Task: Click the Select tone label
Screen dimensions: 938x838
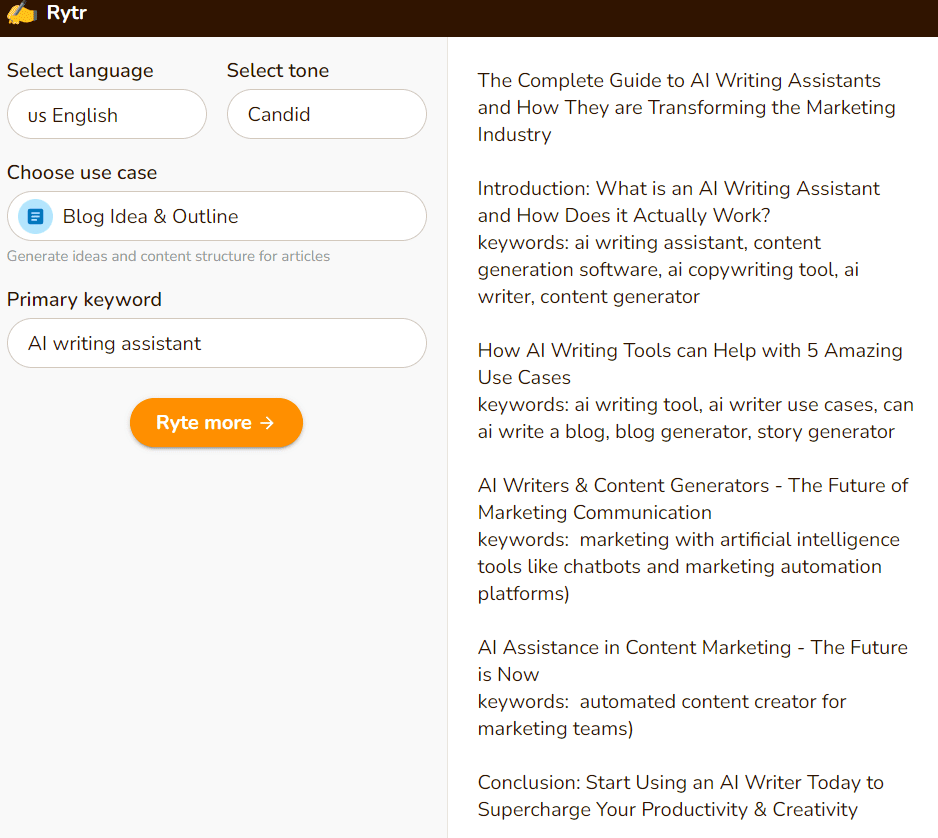Action: point(278,71)
